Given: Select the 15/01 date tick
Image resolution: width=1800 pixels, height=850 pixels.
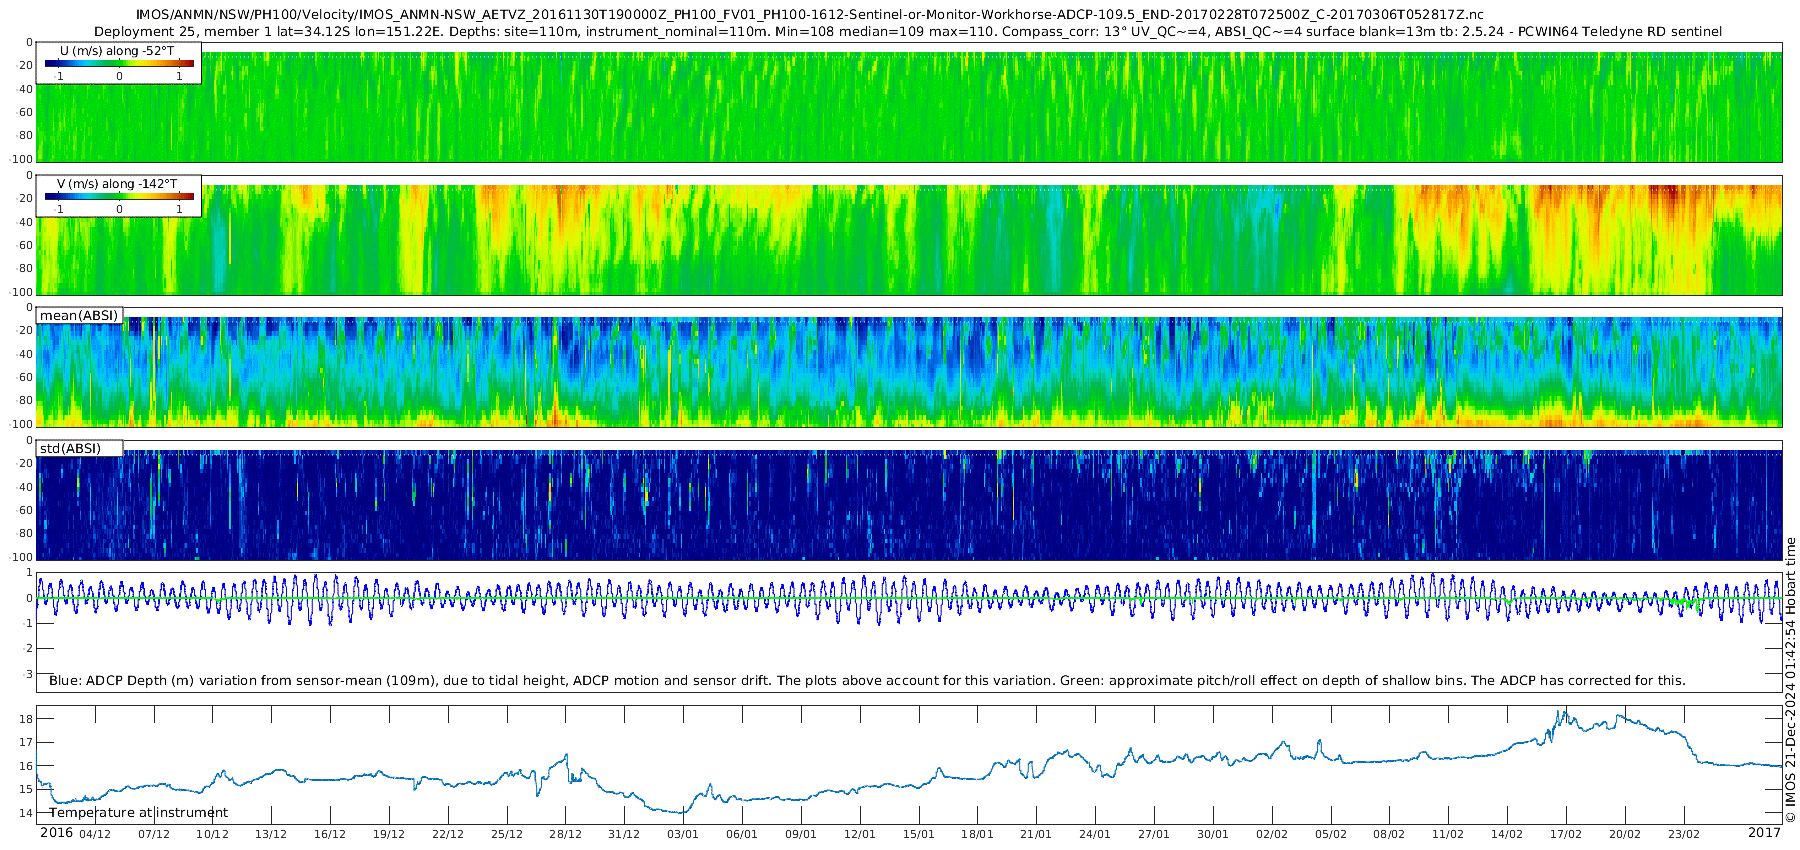Looking at the screenshot, I should (919, 834).
